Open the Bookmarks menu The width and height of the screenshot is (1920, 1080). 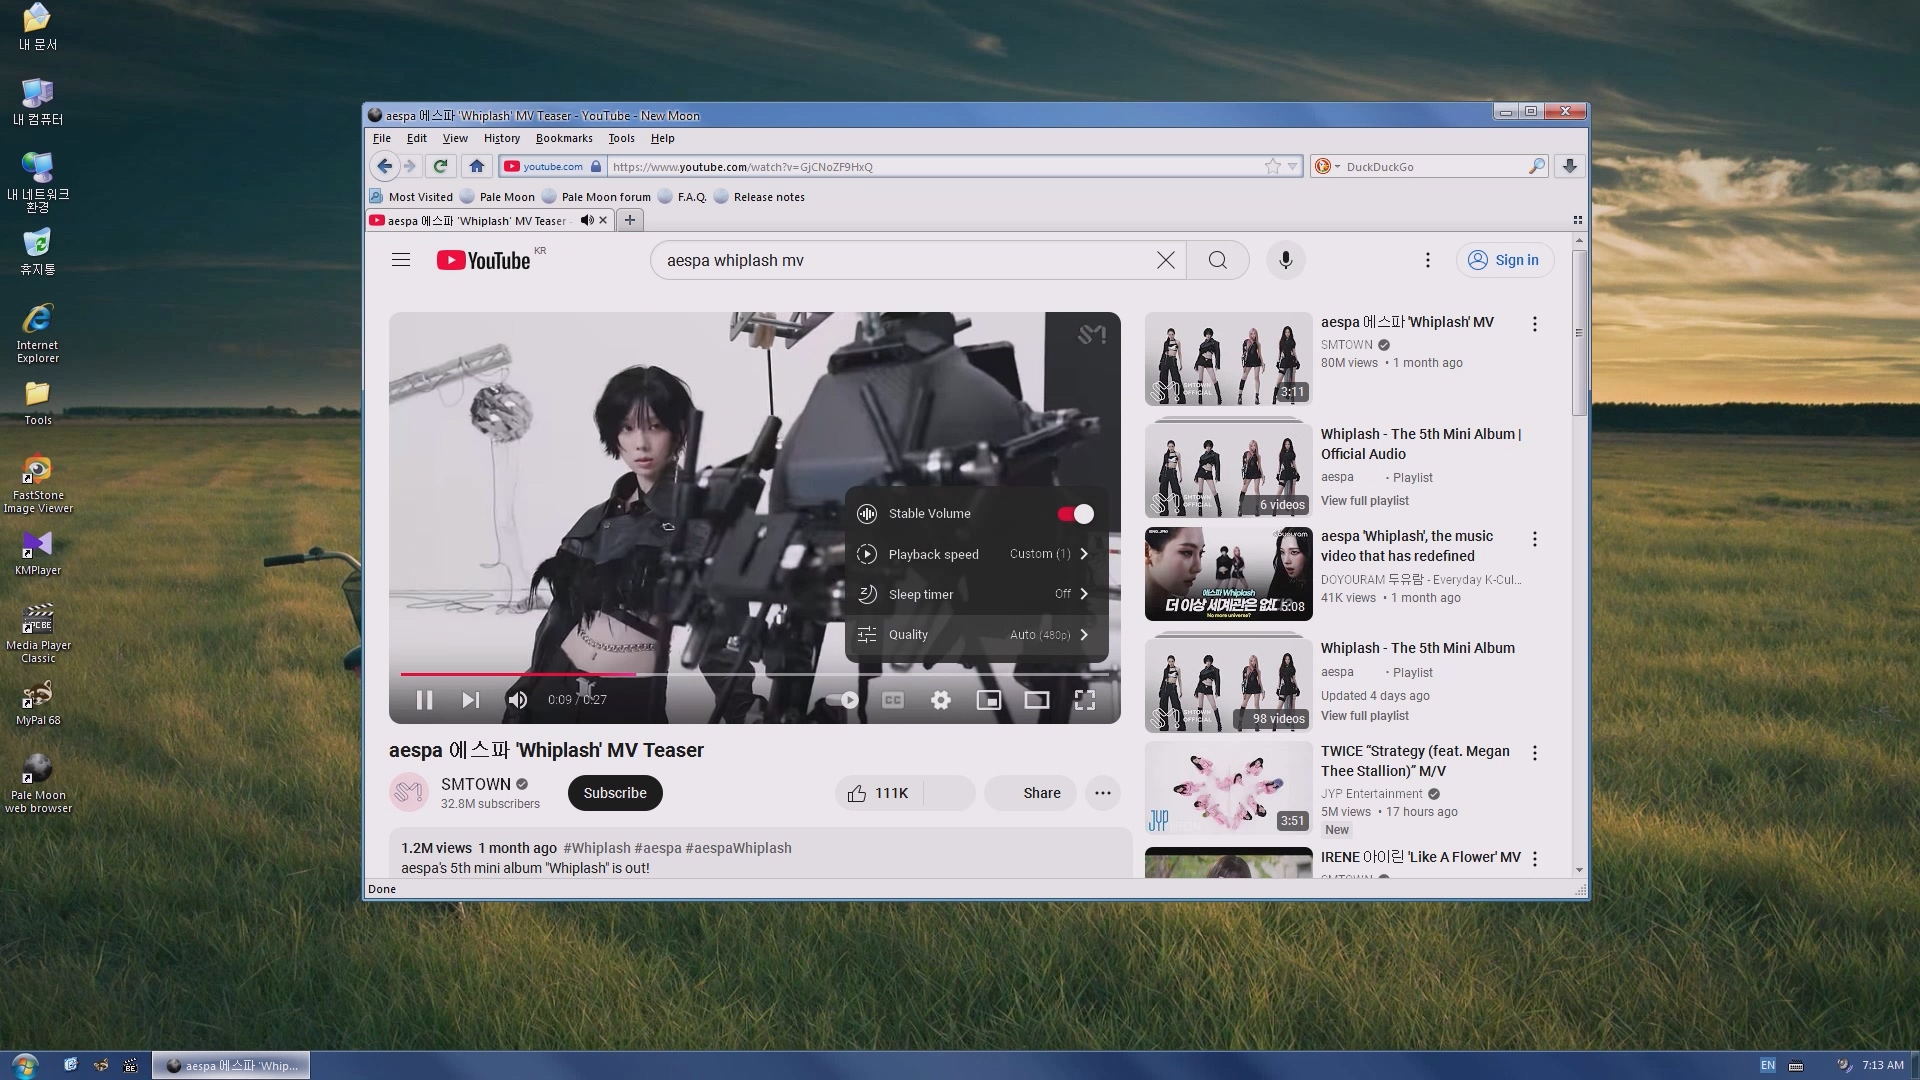click(563, 138)
